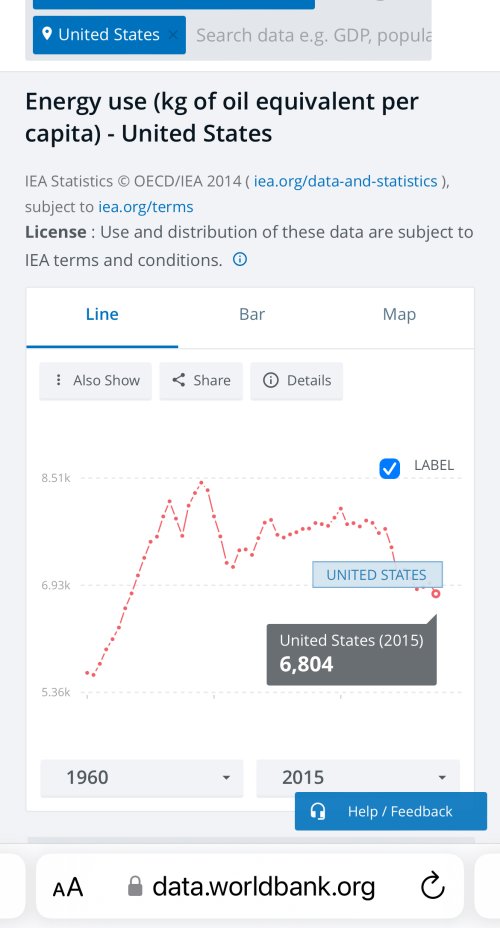Uncheck the LABEL checkbox
Image resolution: width=500 pixels, height=928 pixels.
point(389,469)
